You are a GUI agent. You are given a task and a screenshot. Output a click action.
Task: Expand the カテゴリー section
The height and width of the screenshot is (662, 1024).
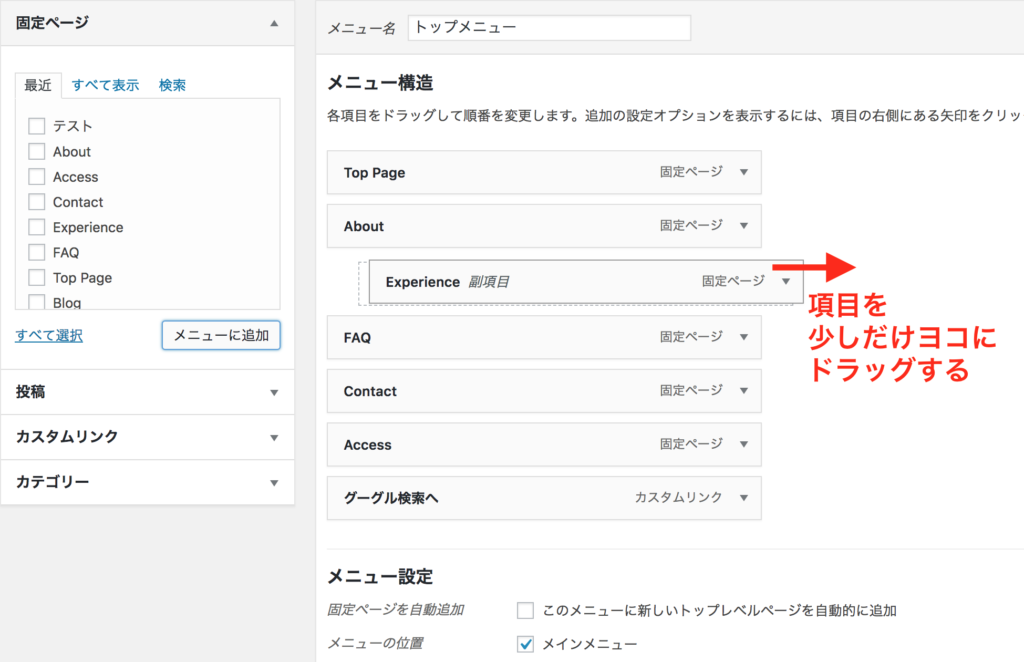pyautogui.click(x=274, y=483)
